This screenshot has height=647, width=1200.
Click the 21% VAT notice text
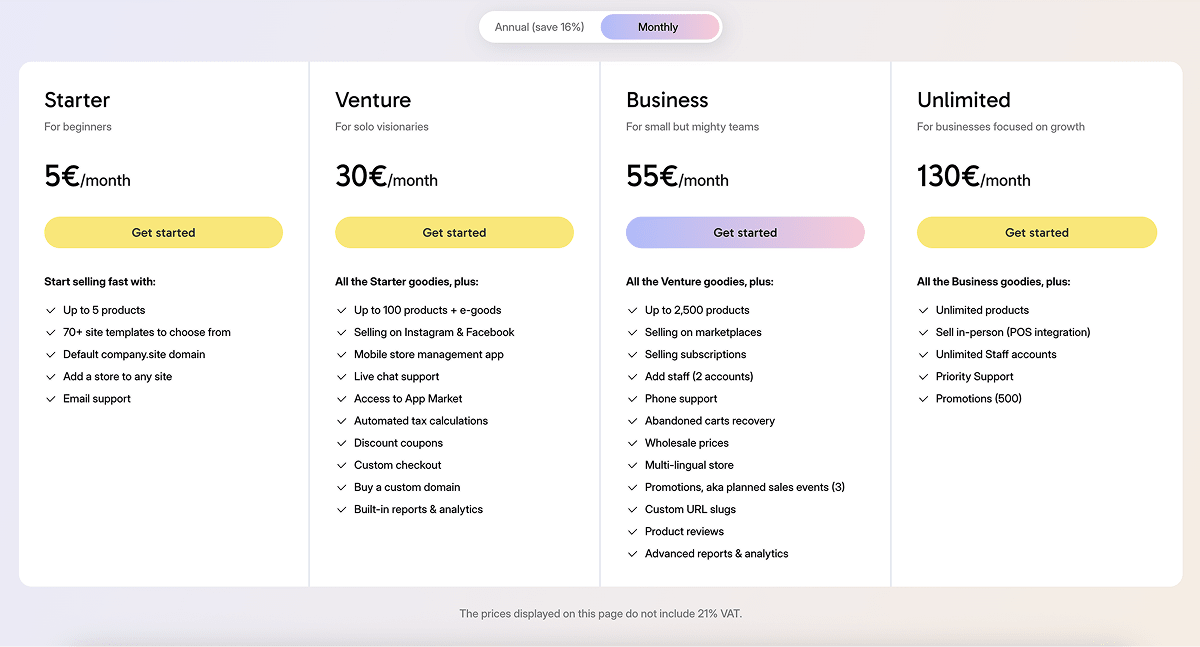pos(600,613)
